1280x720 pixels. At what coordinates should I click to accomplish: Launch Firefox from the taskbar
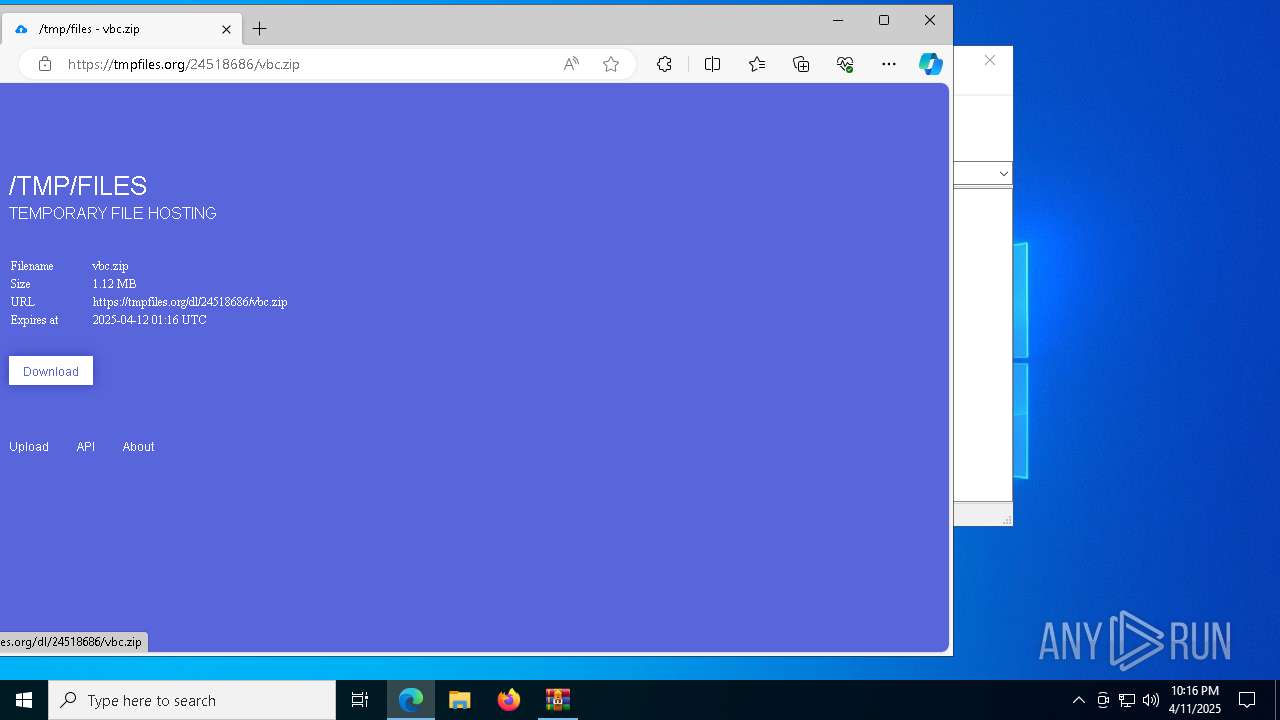(509, 700)
